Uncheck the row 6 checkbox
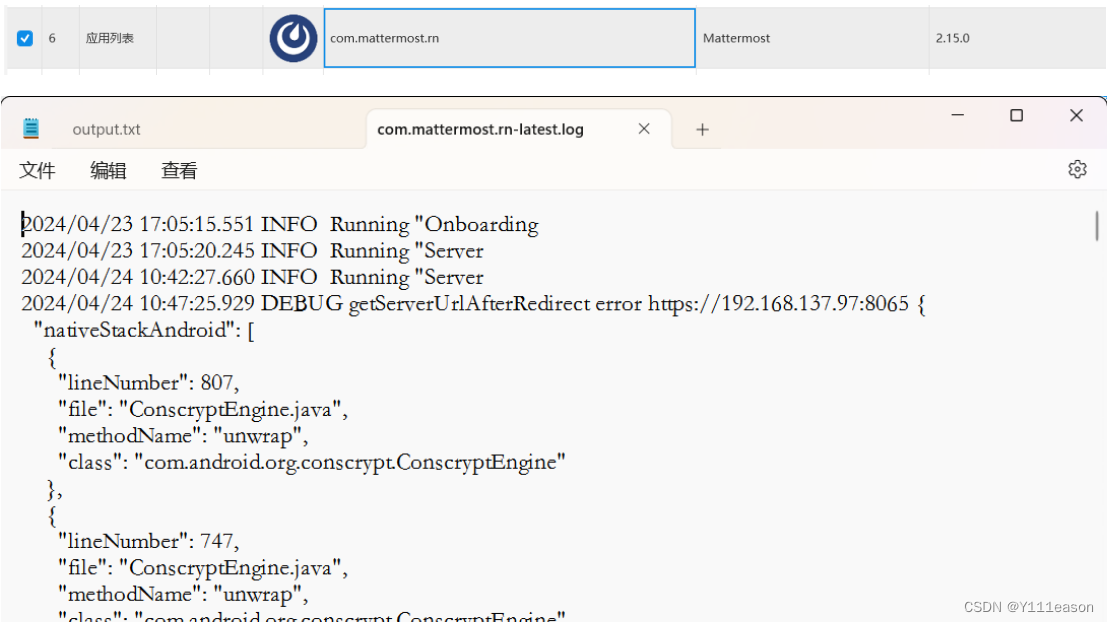Screen dimensions: 1109x622 pyautogui.click(x=25, y=38)
